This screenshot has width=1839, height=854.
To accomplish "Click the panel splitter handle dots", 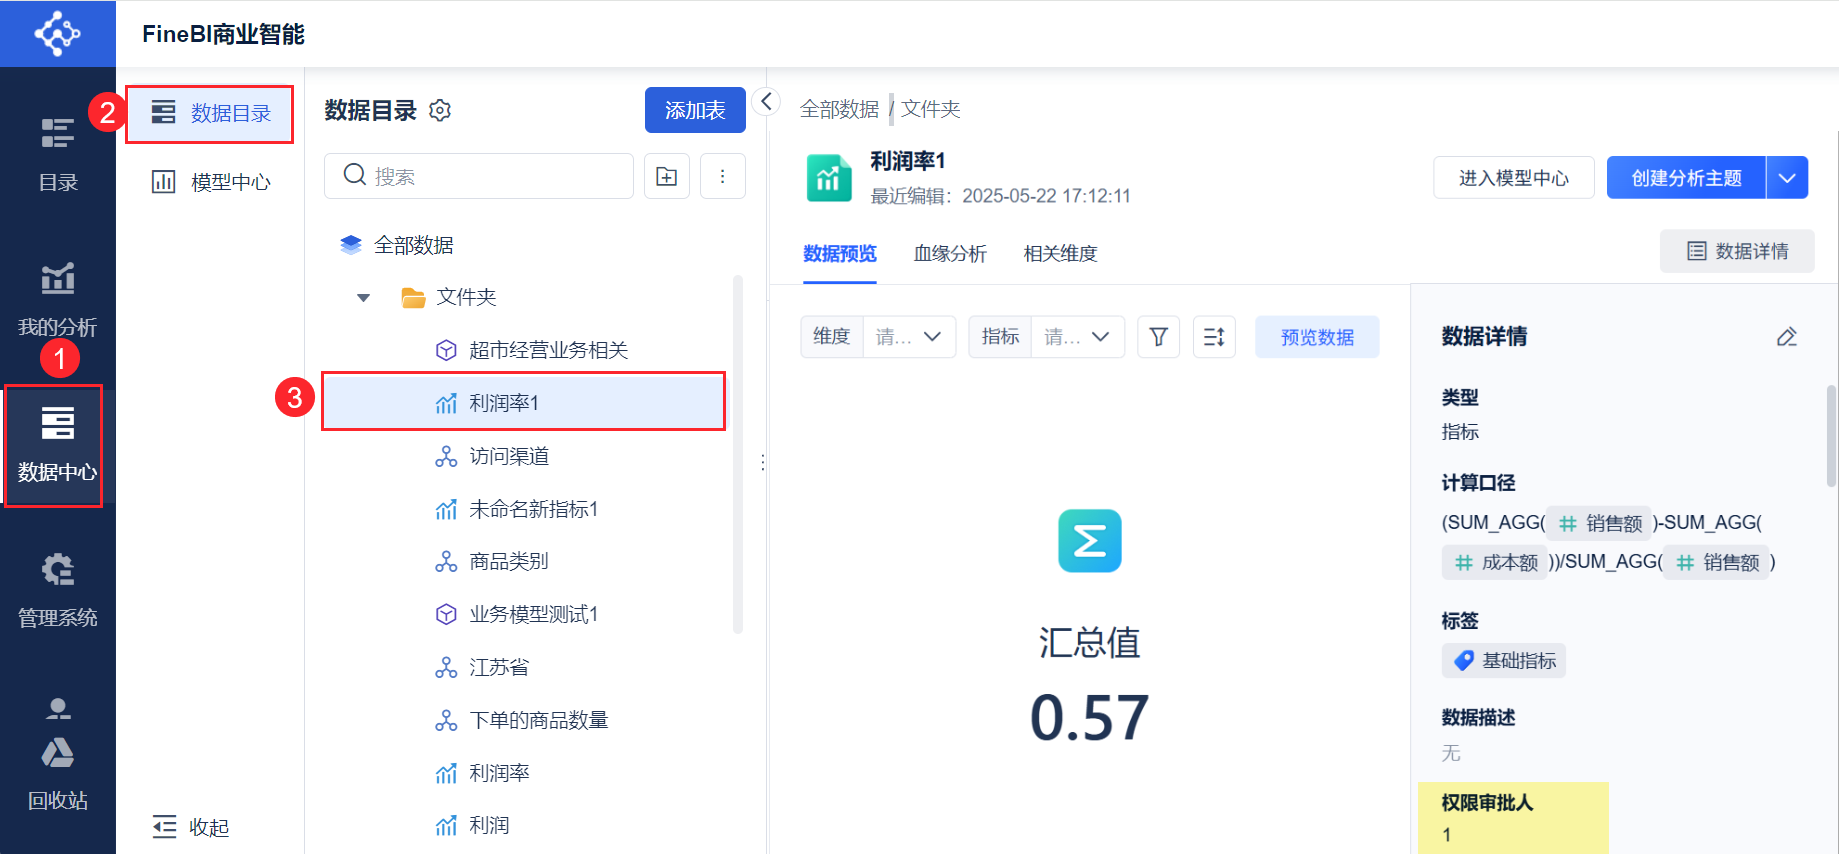I will pyautogui.click(x=763, y=462).
